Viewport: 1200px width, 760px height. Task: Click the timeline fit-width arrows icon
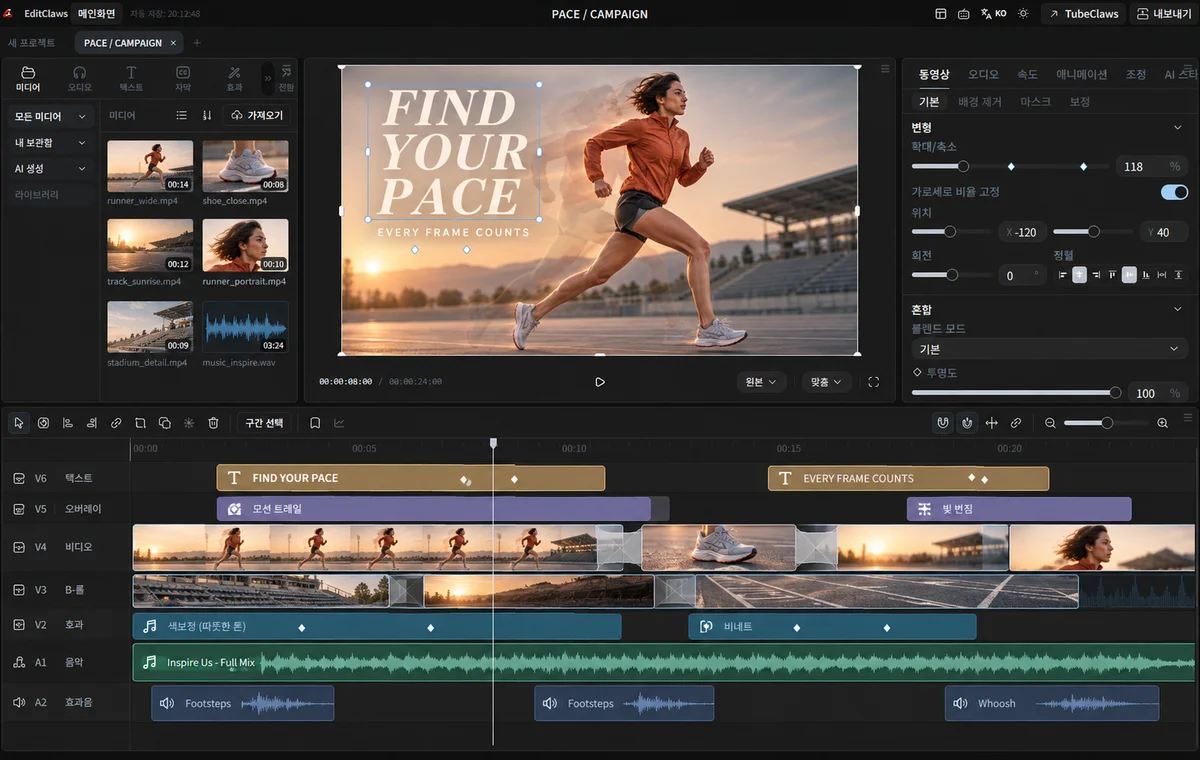click(991, 423)
